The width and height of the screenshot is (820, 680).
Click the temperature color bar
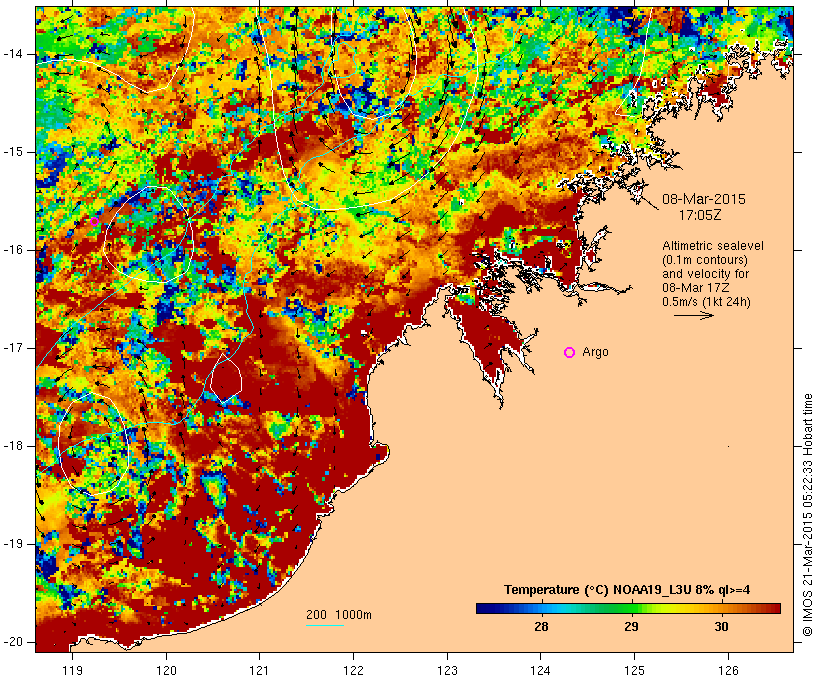point(628,608)
